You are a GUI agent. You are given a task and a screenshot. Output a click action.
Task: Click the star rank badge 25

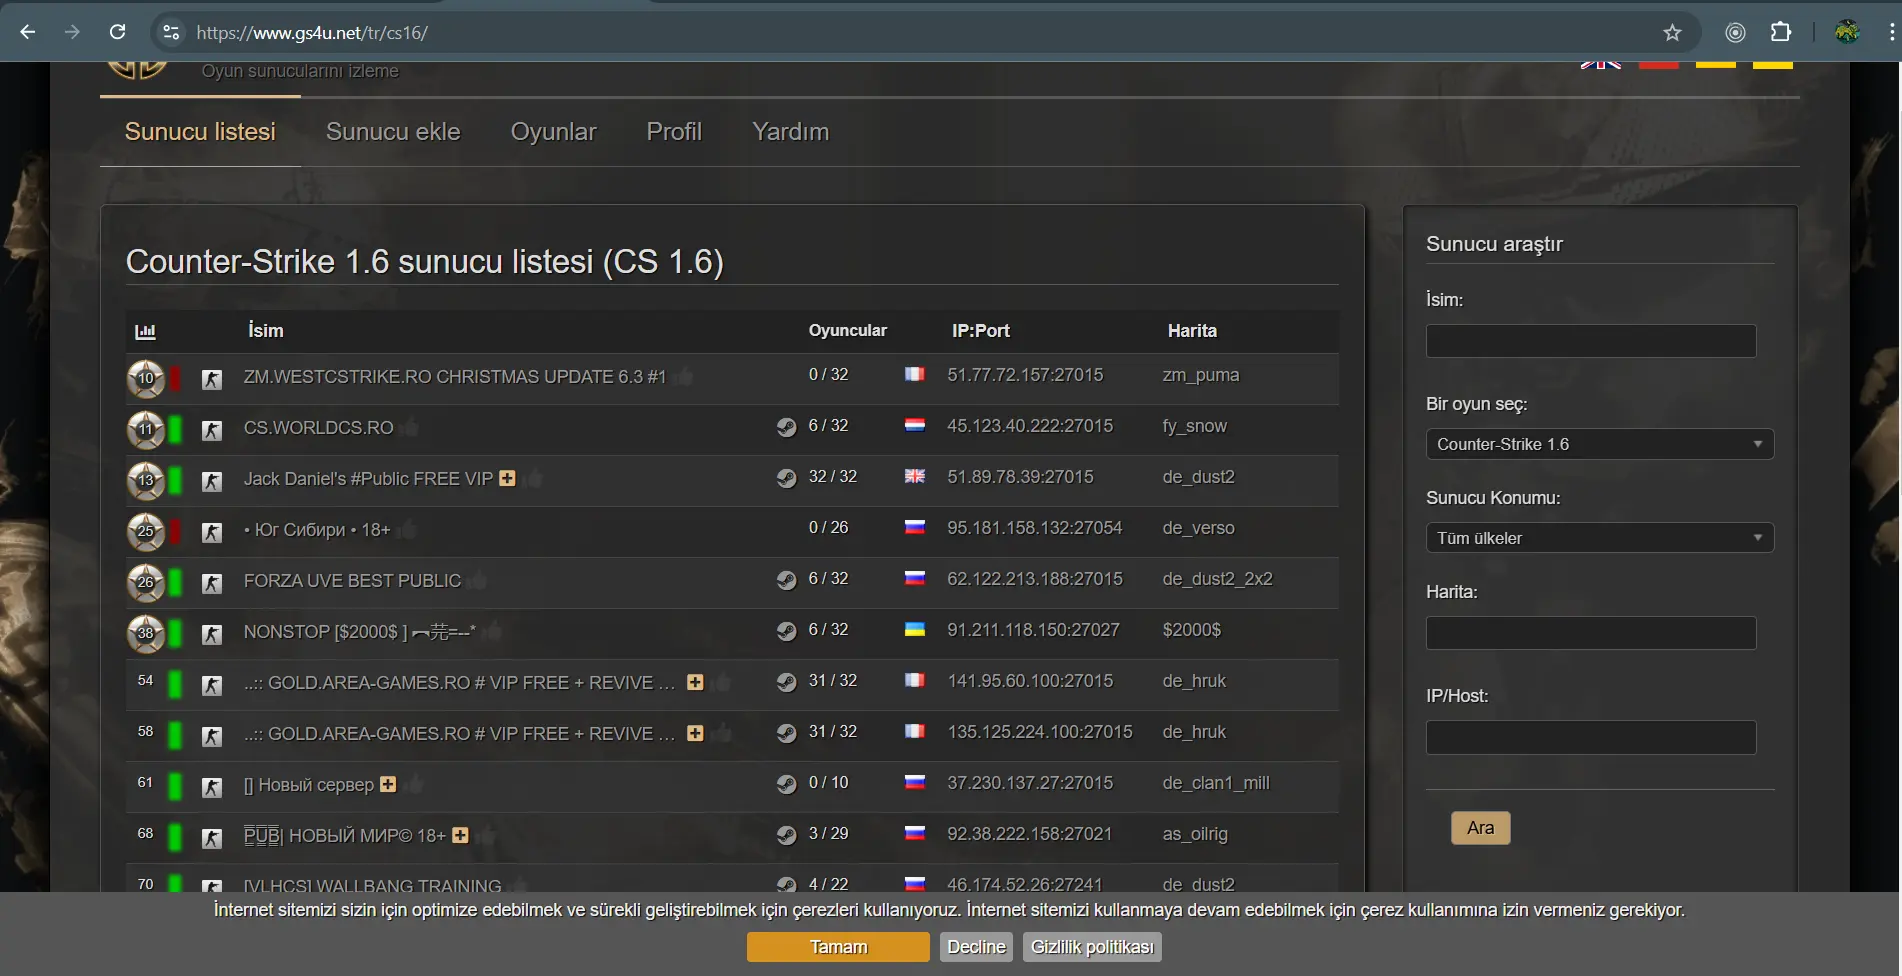146,531
